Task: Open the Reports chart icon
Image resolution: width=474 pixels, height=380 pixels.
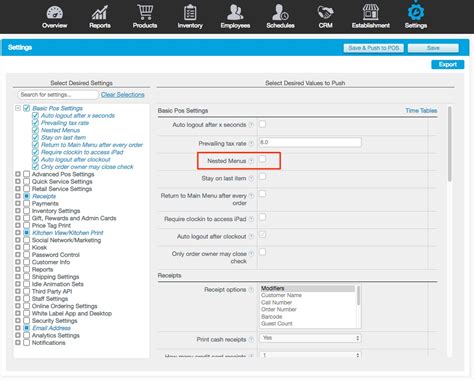Action: point(100,13)
